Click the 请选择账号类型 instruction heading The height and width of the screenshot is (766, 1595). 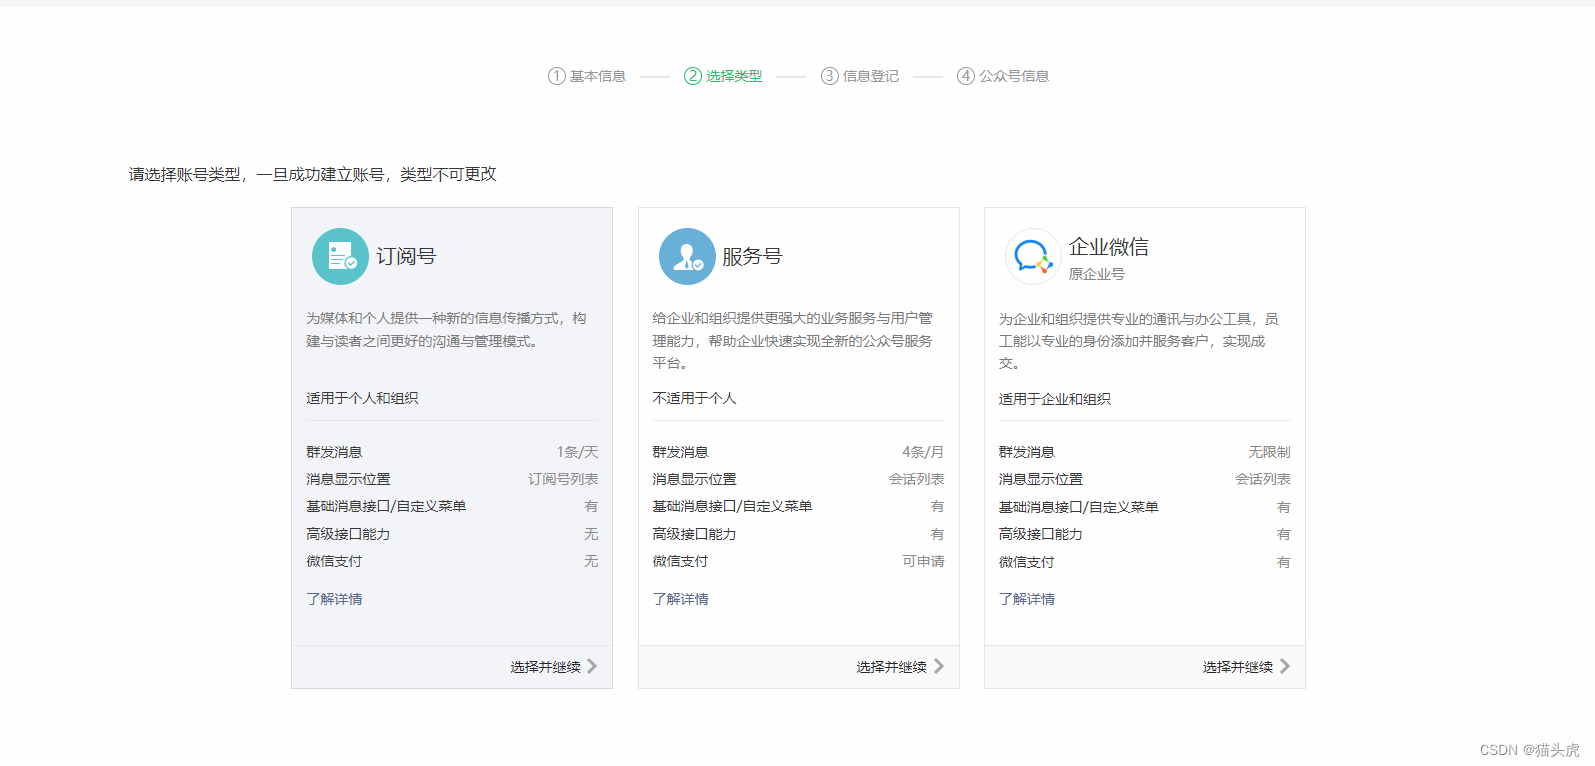tap(312, 174)
